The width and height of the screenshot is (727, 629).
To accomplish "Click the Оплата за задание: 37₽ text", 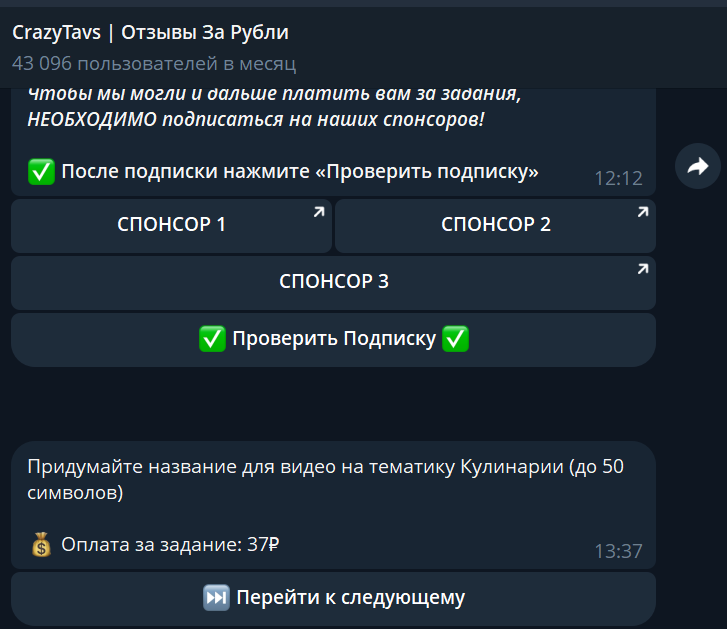I will click(x=169, y=545).
